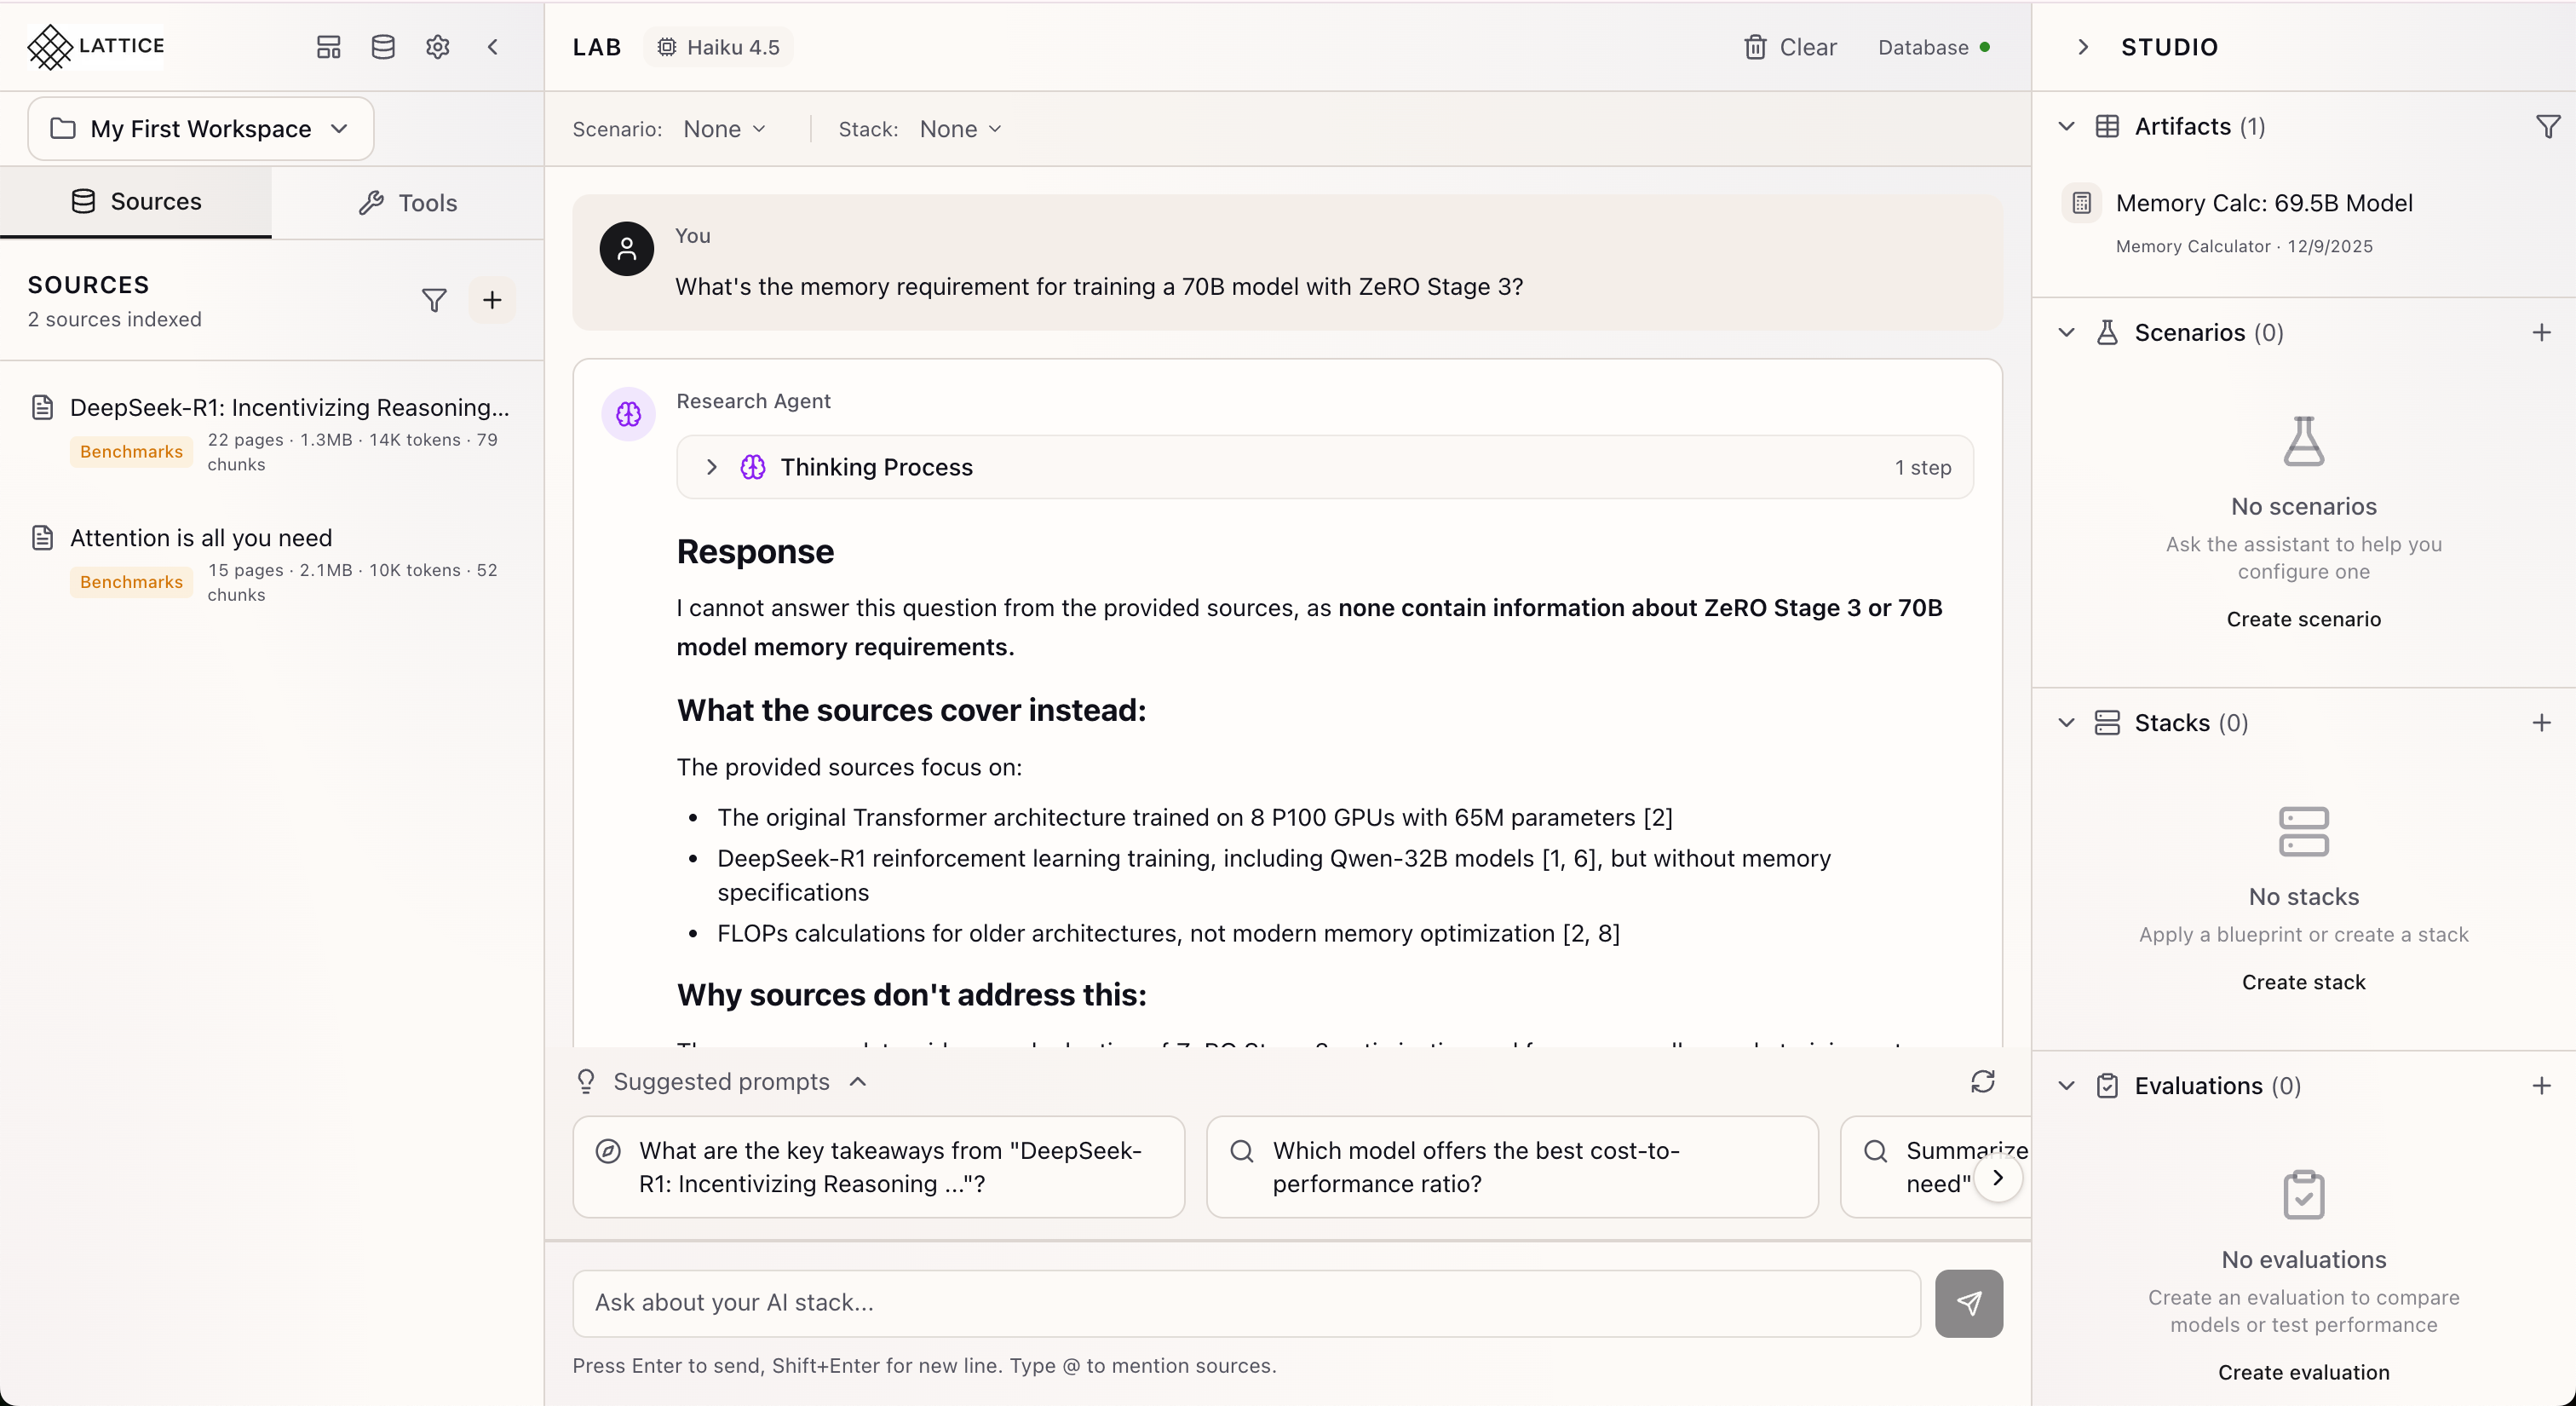Collapse the Artifacts section

point(2066,126)
